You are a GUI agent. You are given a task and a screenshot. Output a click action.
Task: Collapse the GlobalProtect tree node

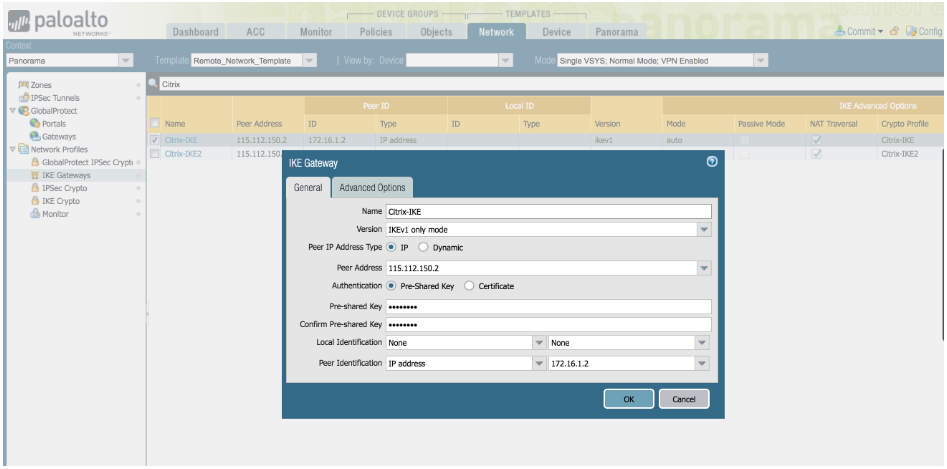coord(13,110)
